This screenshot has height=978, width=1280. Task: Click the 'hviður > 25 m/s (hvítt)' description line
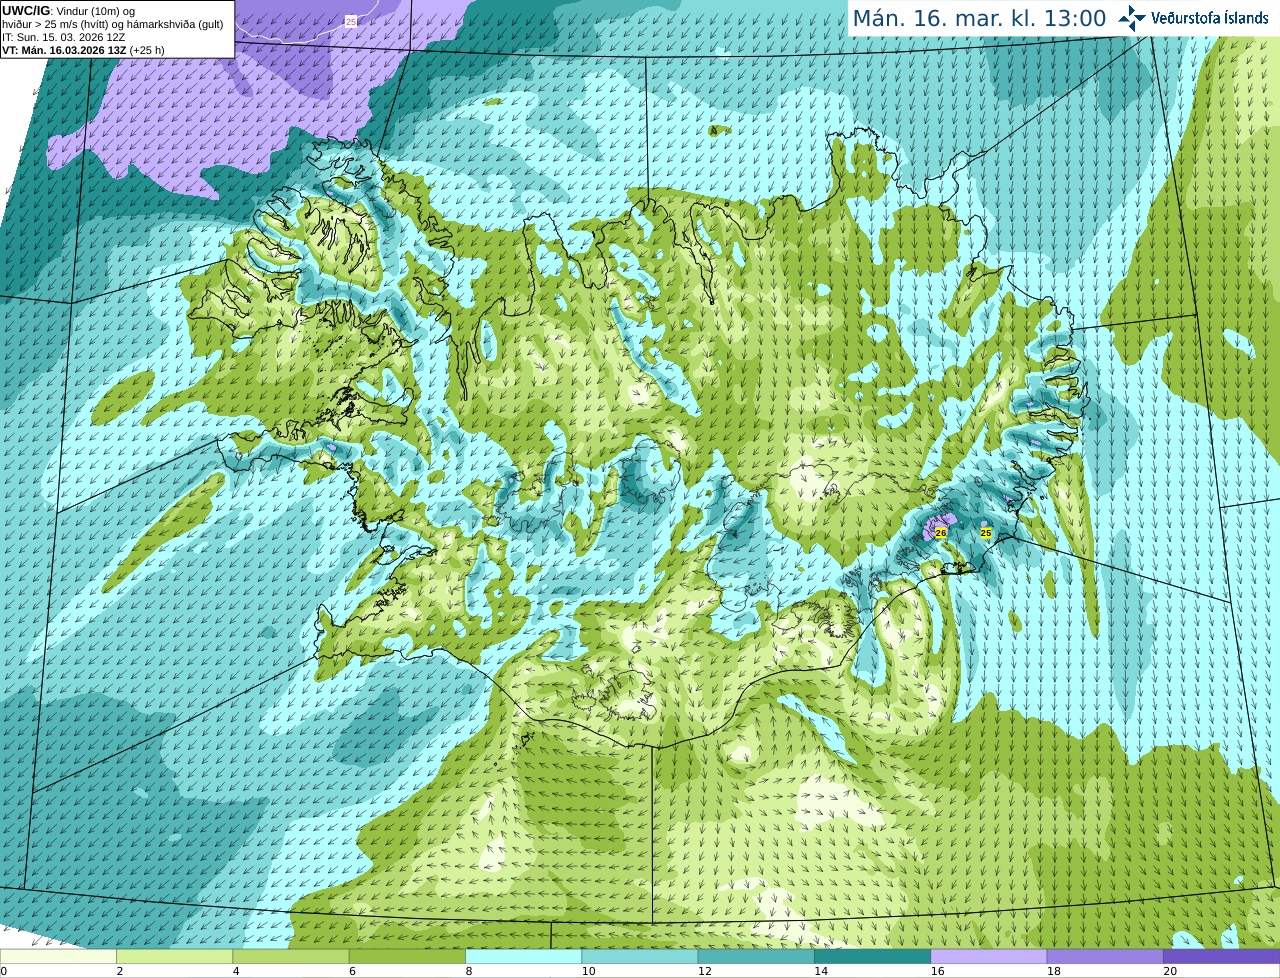(x=112, y=24)
